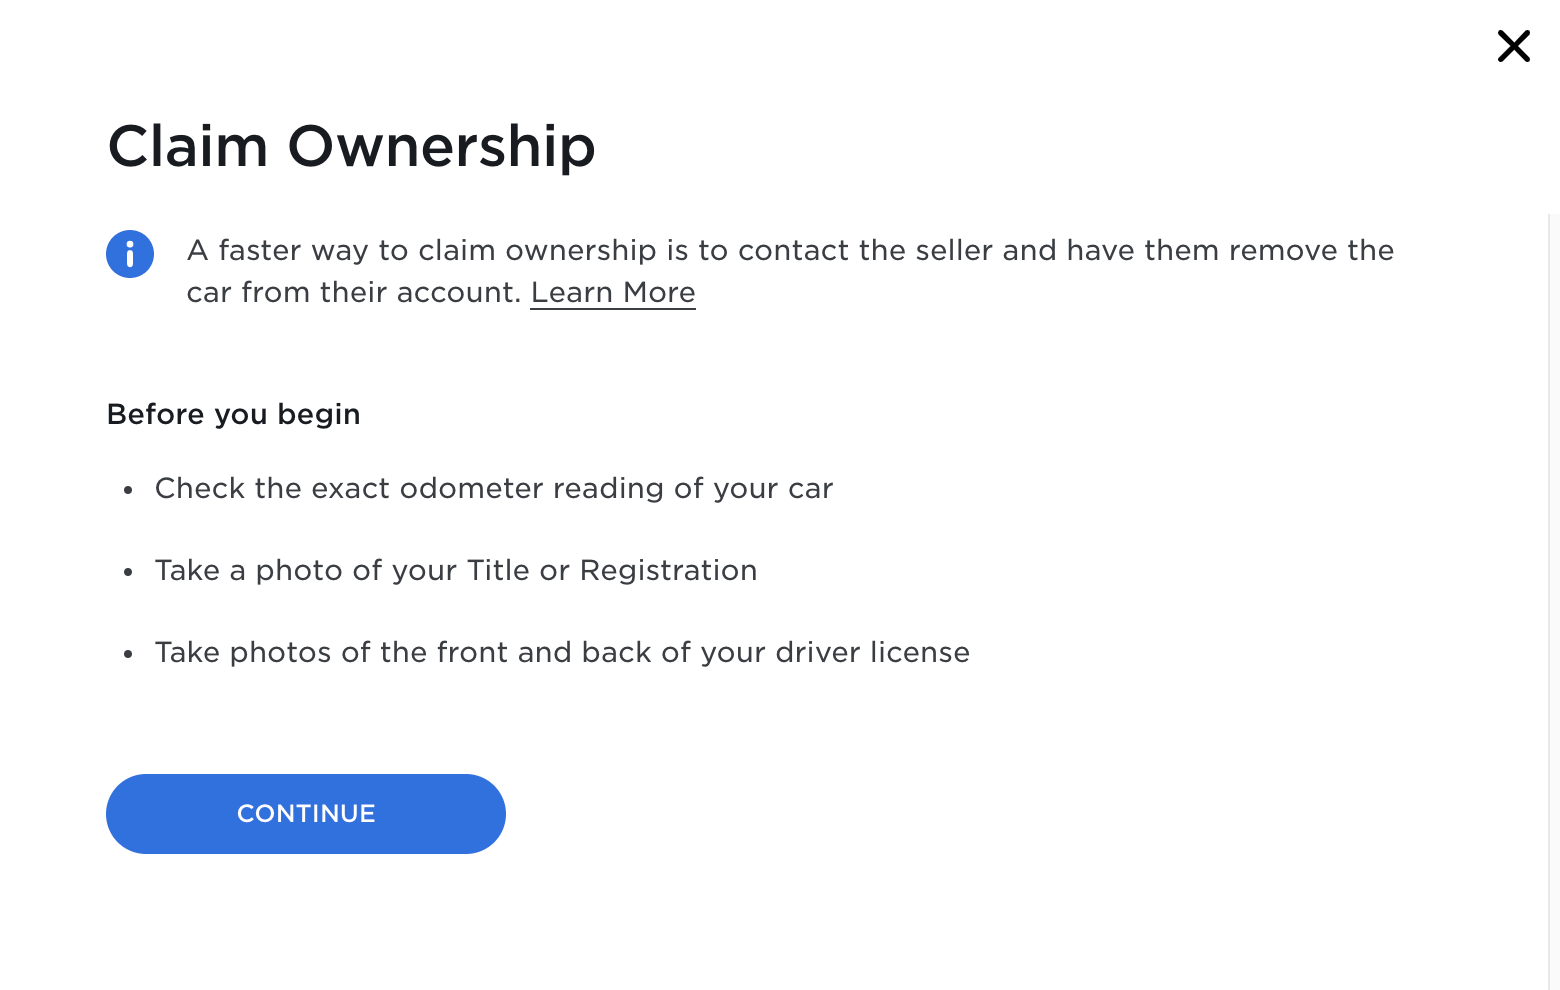Click the Claim Ownership heading
1560x990 pixels.
[351, 146]
